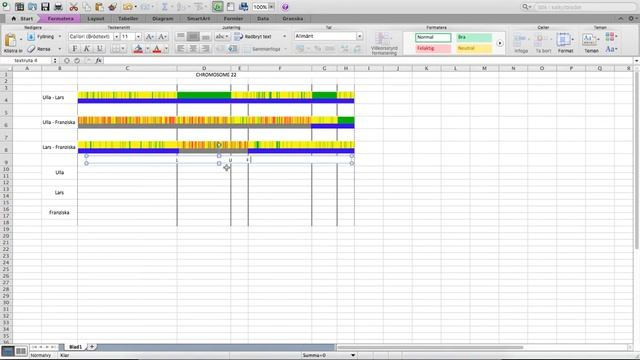Apply the Bra green cell style
Image resolution: width=640 pixels, height=360 pixels.
[474, 37]
